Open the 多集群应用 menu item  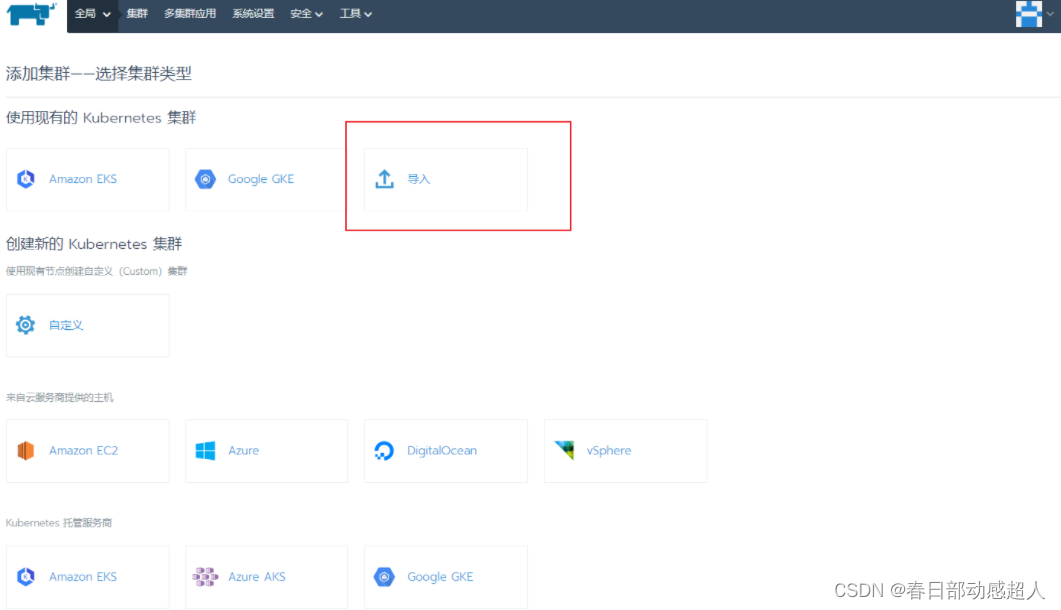(190, 14)
